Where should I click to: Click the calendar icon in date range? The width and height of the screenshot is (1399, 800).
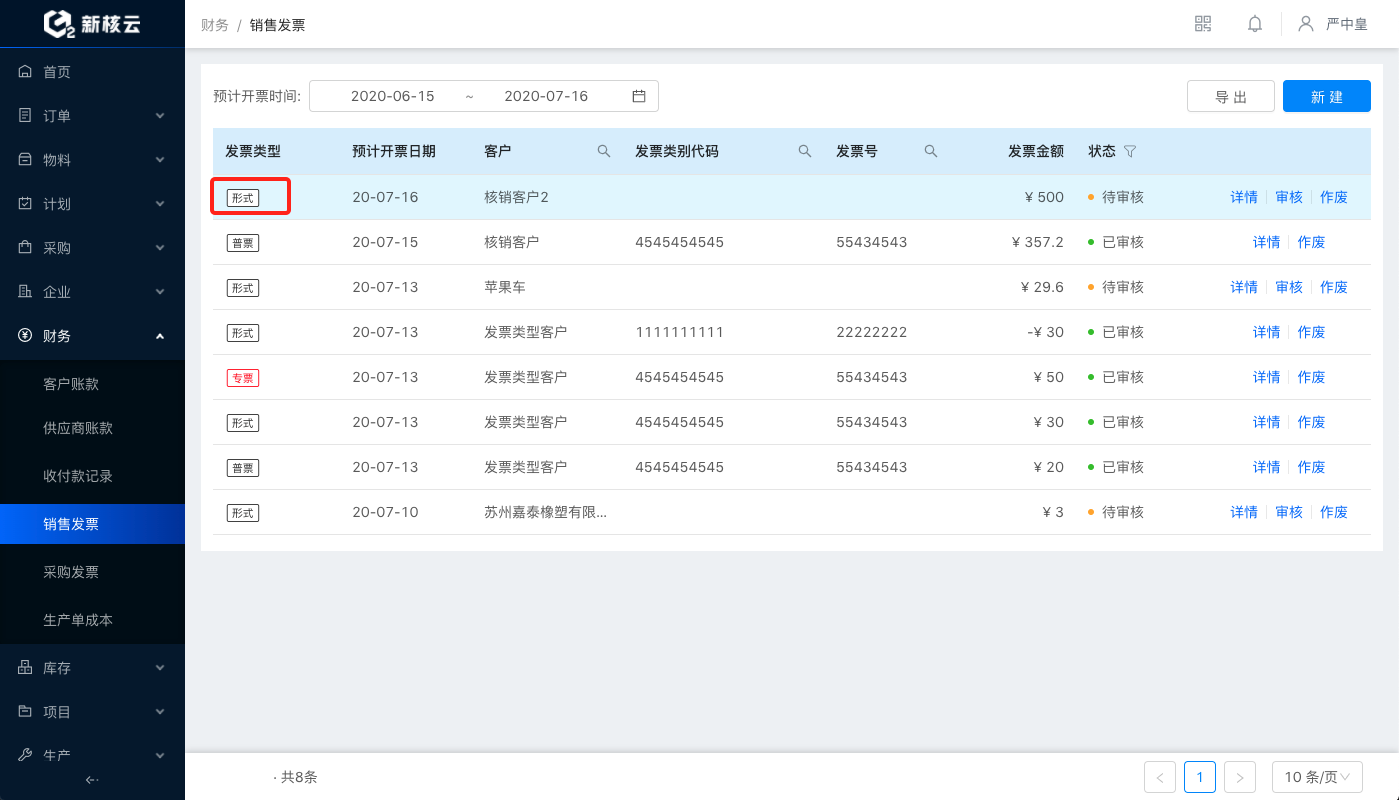pyautogui.click(x=639, y=96)
